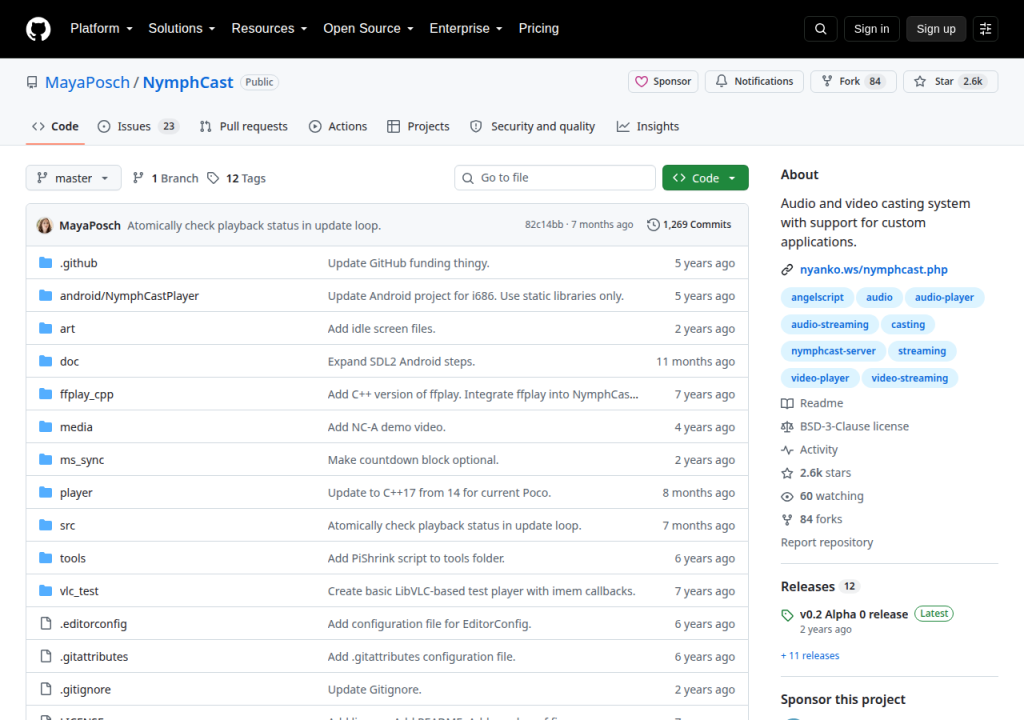Image resolution: width=1024 pixels, height=720 pixels.
Task: Star the NymphCast repository
Action: pos(950,82)
